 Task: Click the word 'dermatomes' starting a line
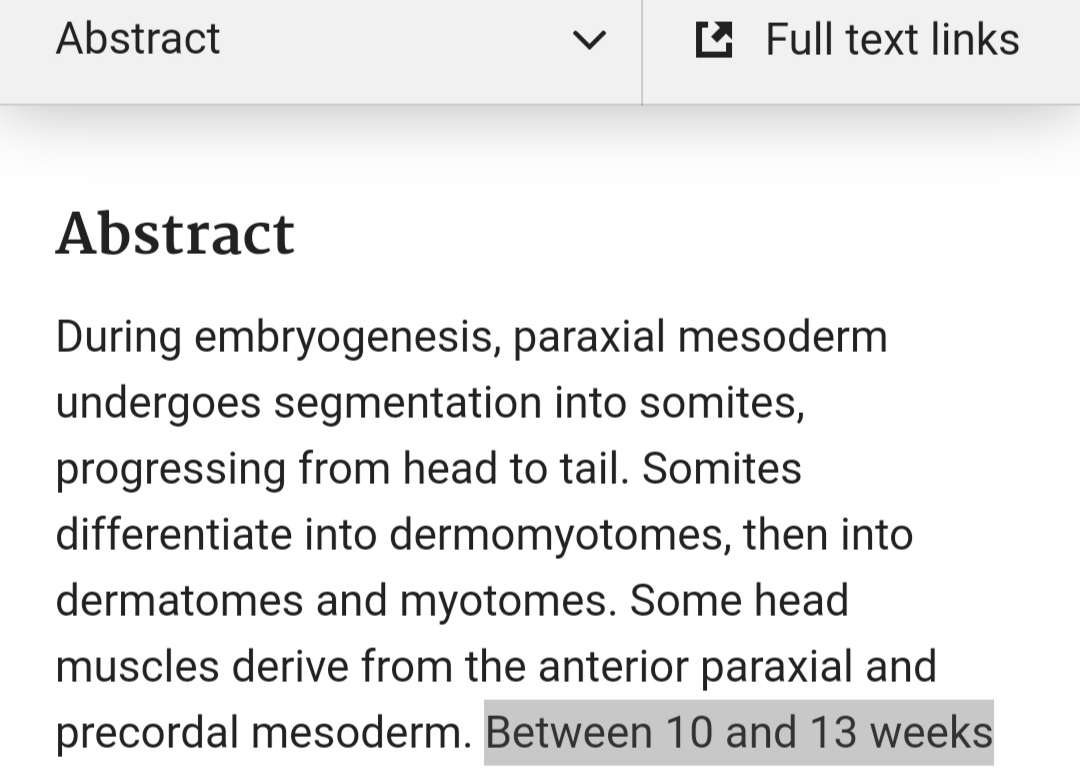pyautogui.click(x=179, y=601)
